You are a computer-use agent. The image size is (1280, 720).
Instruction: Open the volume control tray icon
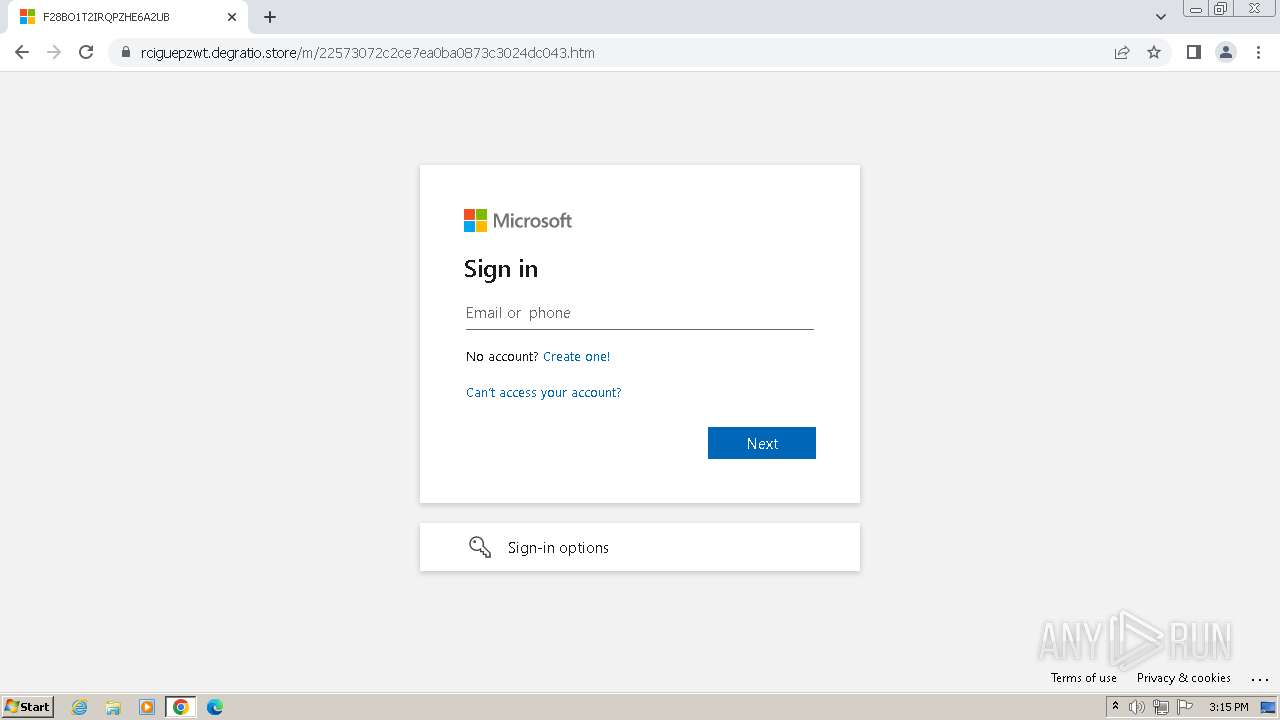[1137, 707]
